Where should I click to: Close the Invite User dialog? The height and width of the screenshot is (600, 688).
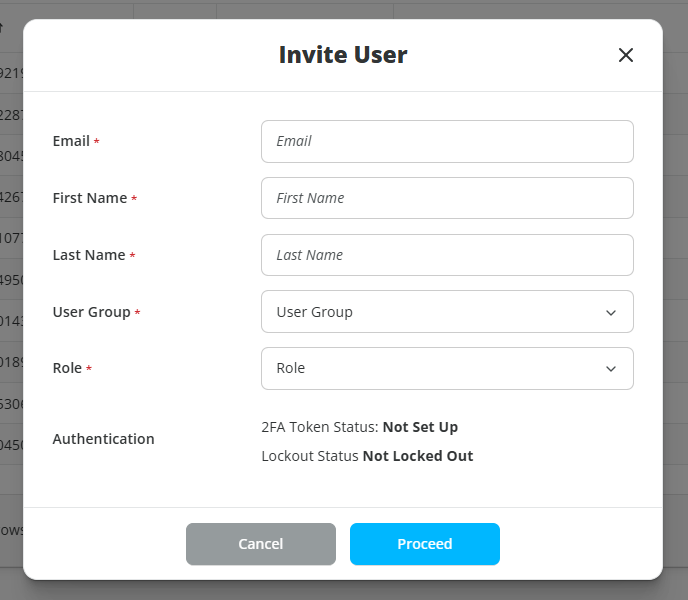pos(626,55)
